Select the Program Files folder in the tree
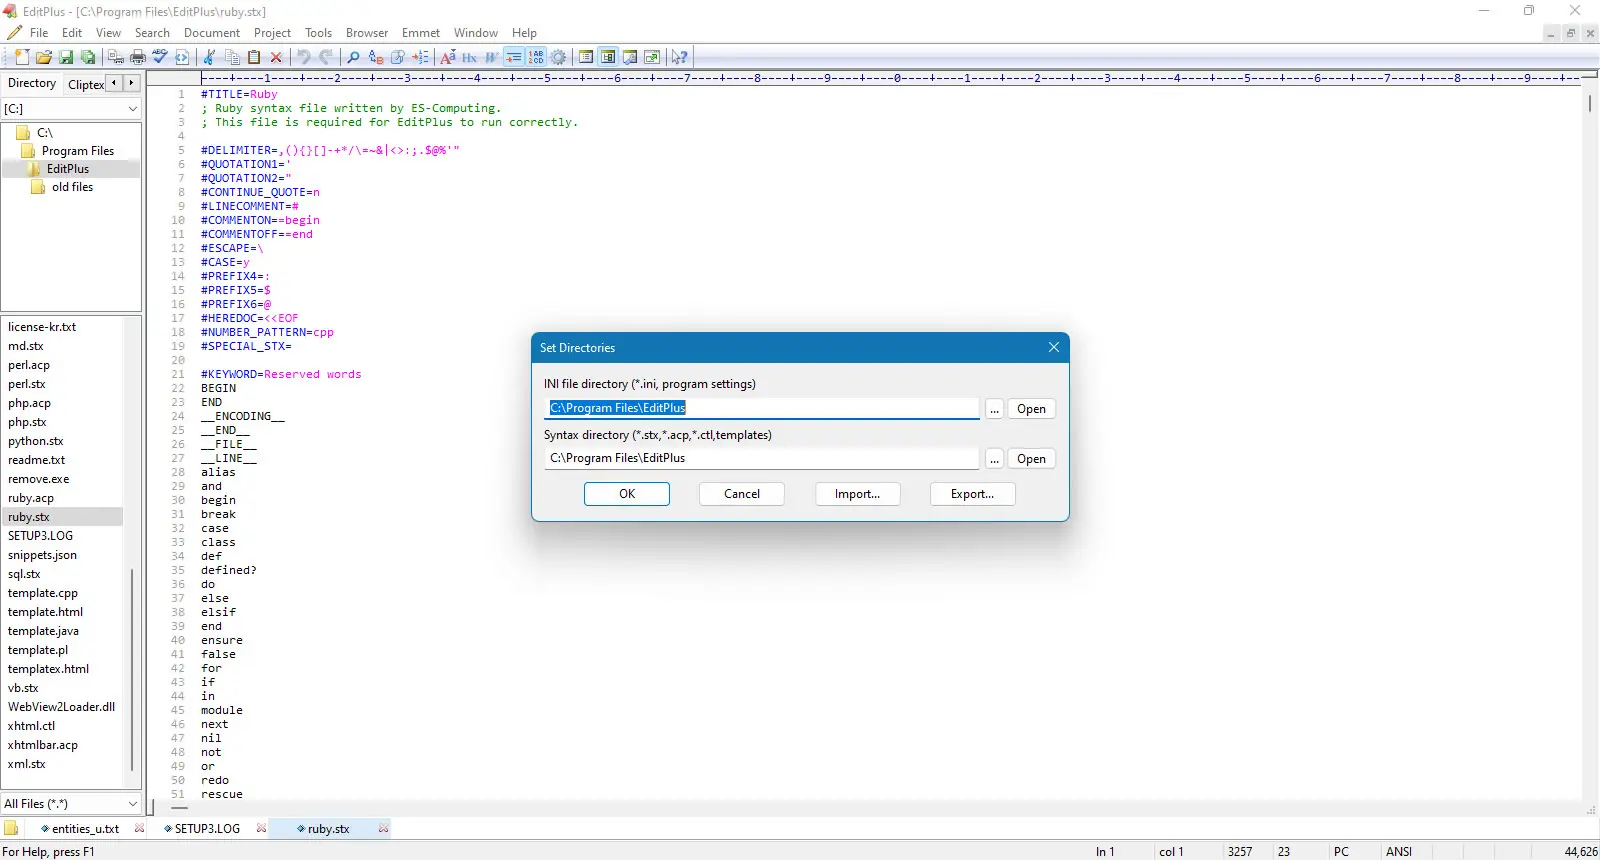This screenshot has height=860, width=1600. [77, 151]
